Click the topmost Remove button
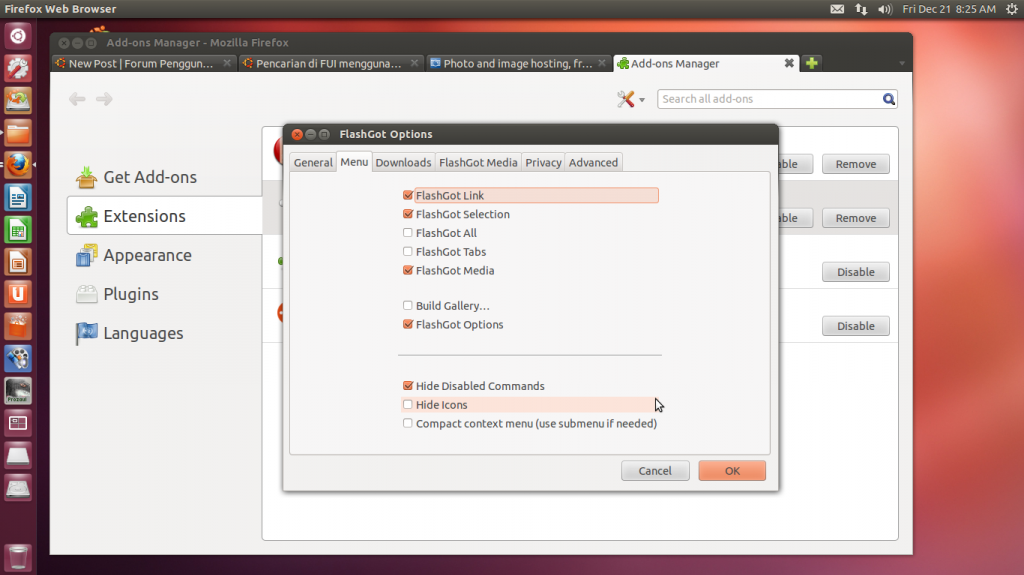The width and height of the screenshot is (1024, 575). click(x=856, y=164)
